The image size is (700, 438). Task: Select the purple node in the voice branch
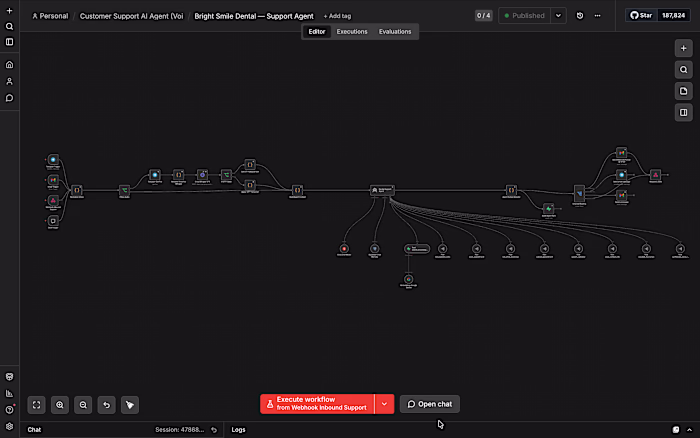point(202,175)
